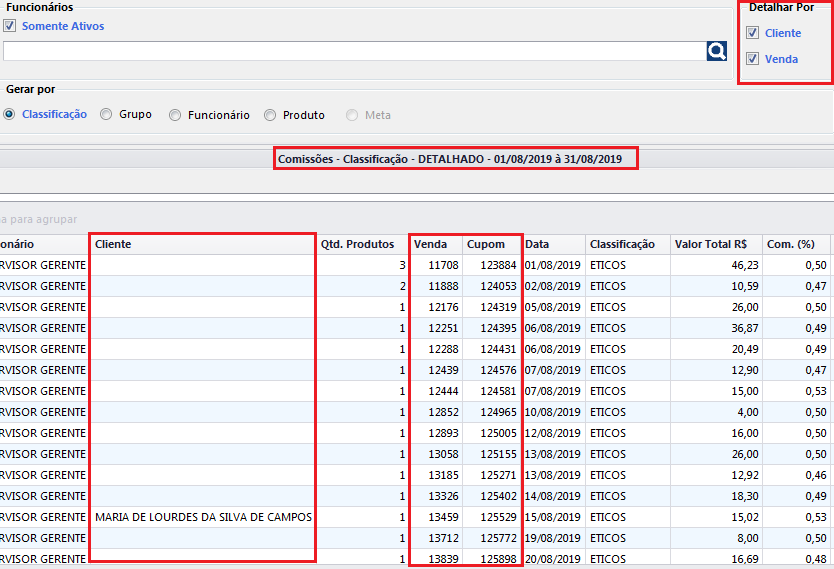Click the cell with Cupom 124965
The image size is (834, 569).
click(497, 412)
